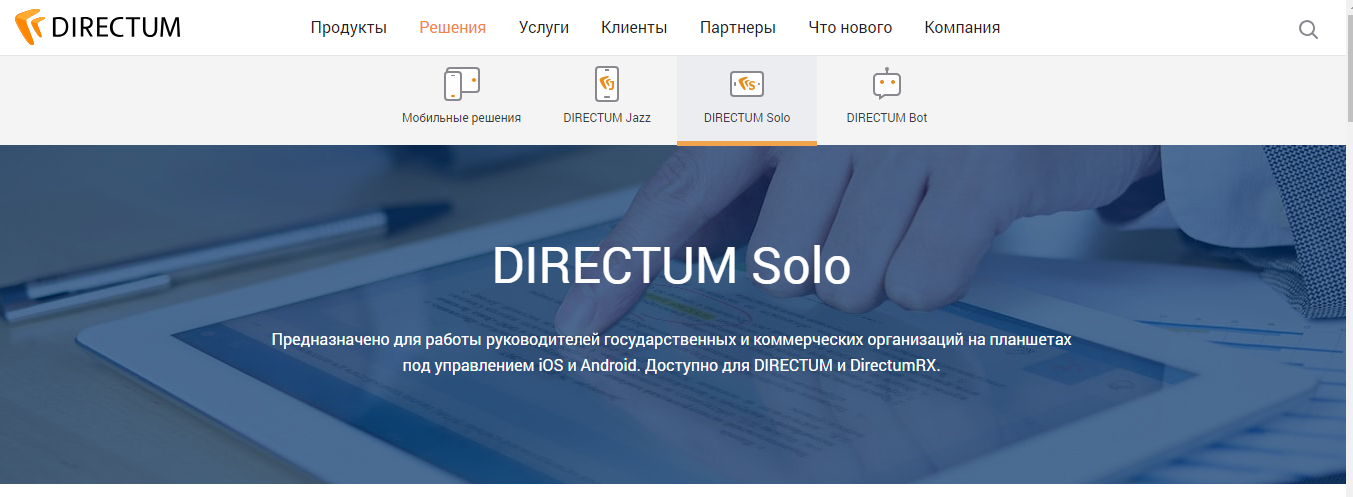The image size is (1353, 497).
Task: Select the active DIRECTUM Solo tab label
Action: tap(747, 118)
